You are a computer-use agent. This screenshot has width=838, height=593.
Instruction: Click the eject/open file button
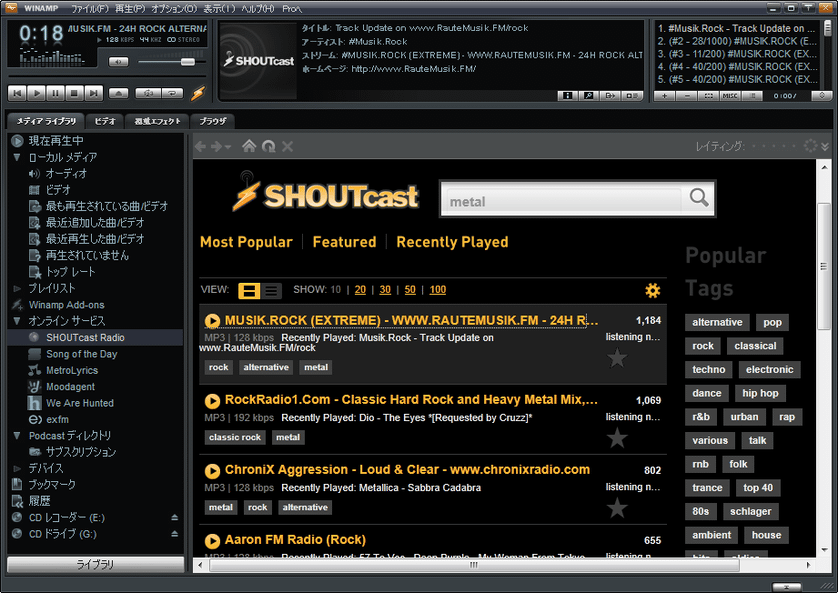pyautogui.click(x=119, y=93)
